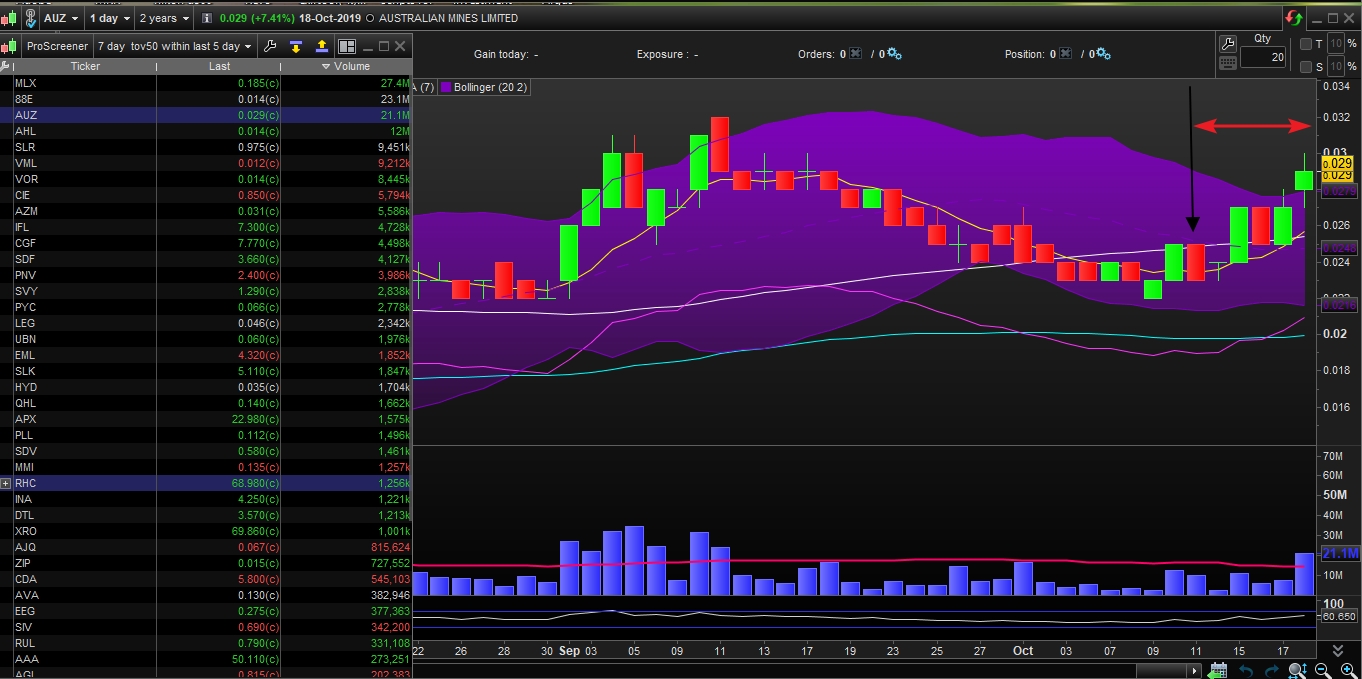Click the small wrench icon left of Ticker header

pyautogui.click(x=4, y=66)
